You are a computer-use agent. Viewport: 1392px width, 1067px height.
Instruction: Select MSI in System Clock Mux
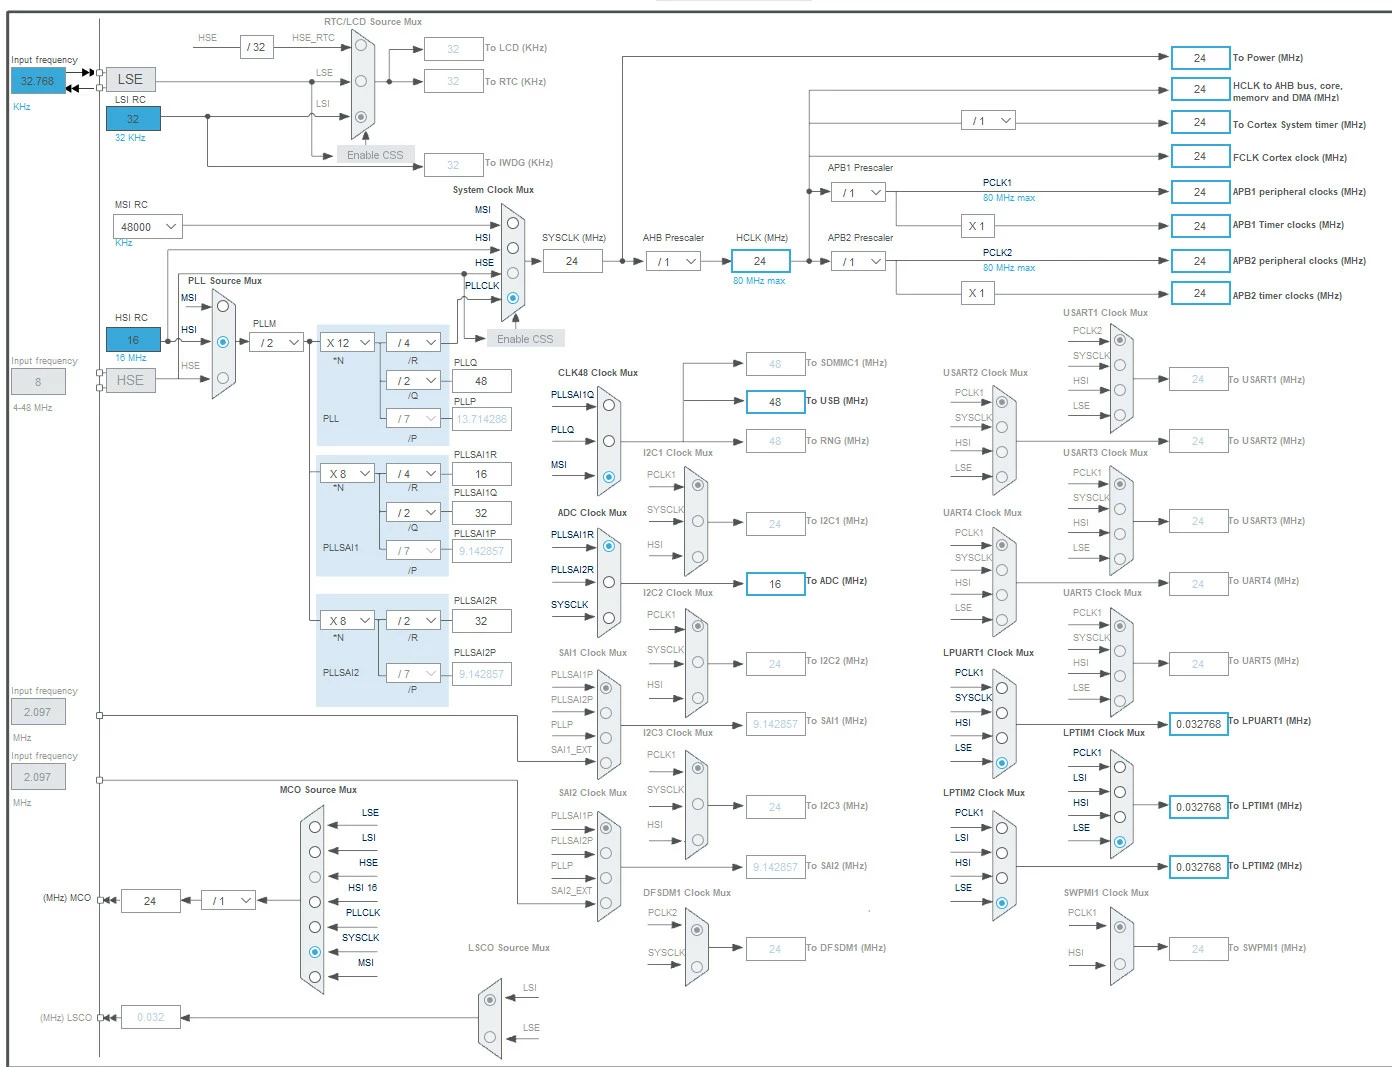pyautogui.click(x=513, y=223)
